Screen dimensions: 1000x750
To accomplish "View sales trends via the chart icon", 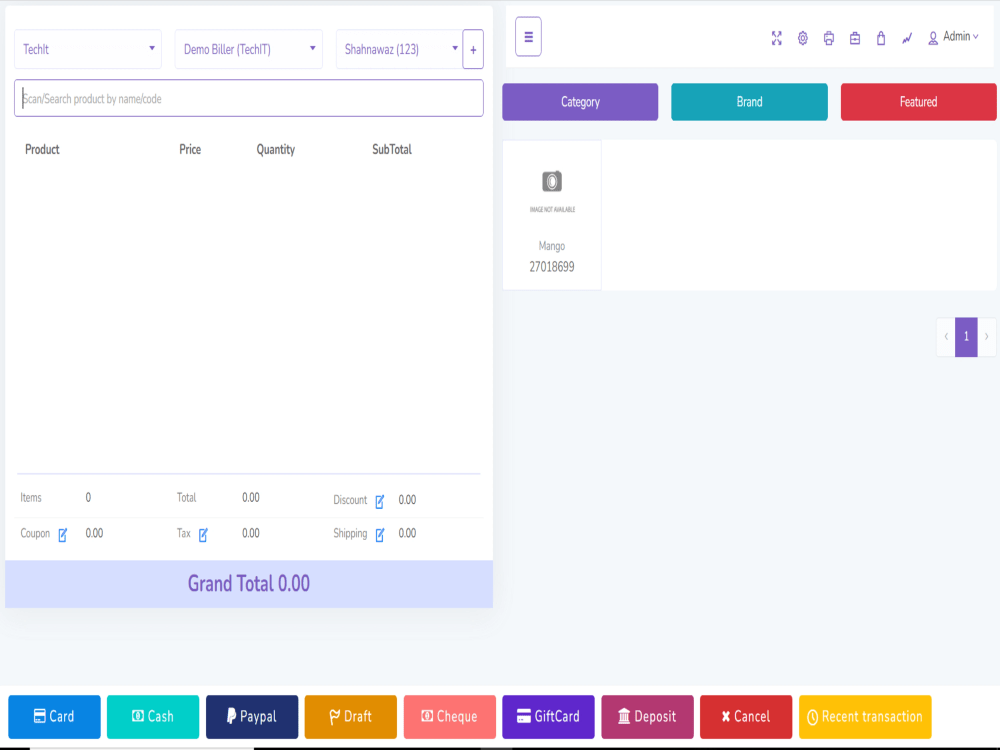I will [906, 38].
